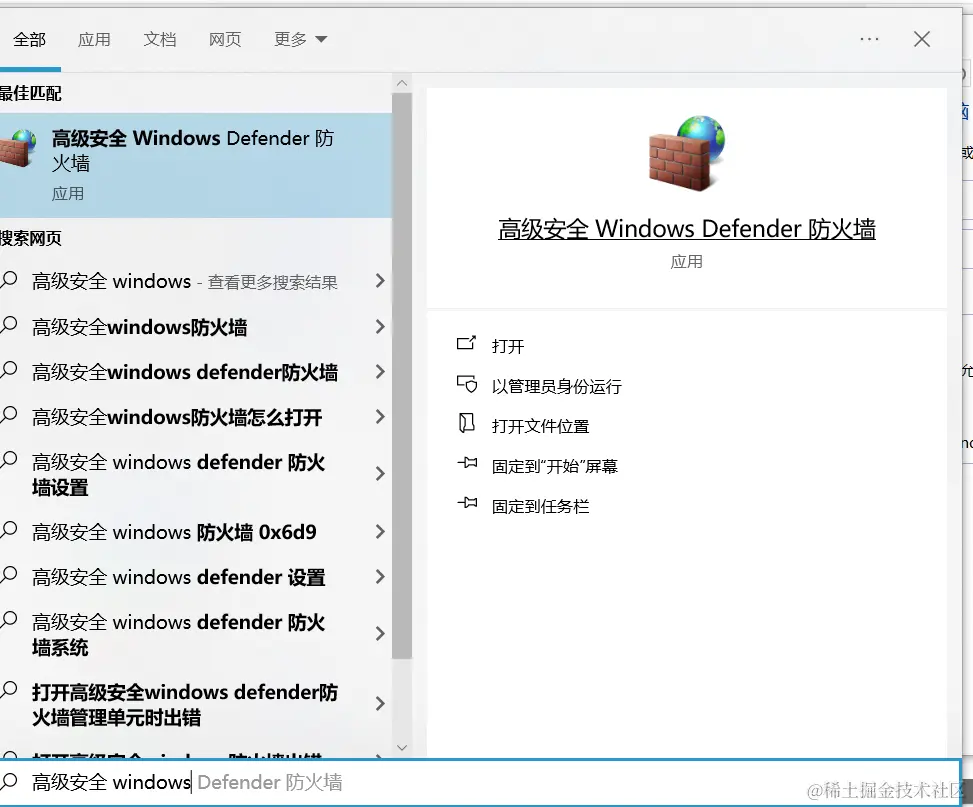
Task: Click search icon beside 防火墙 0x6d9 suggestion
Action: pos(9,530)
